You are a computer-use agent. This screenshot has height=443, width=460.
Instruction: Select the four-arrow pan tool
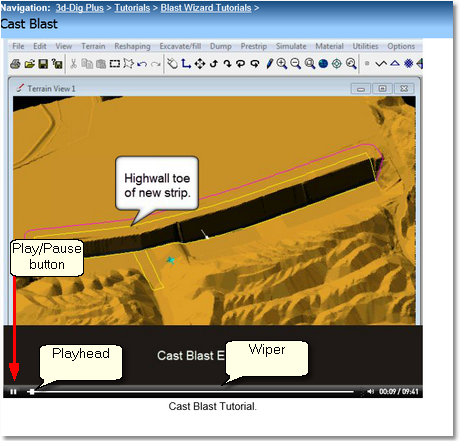(x=200, y=63)
